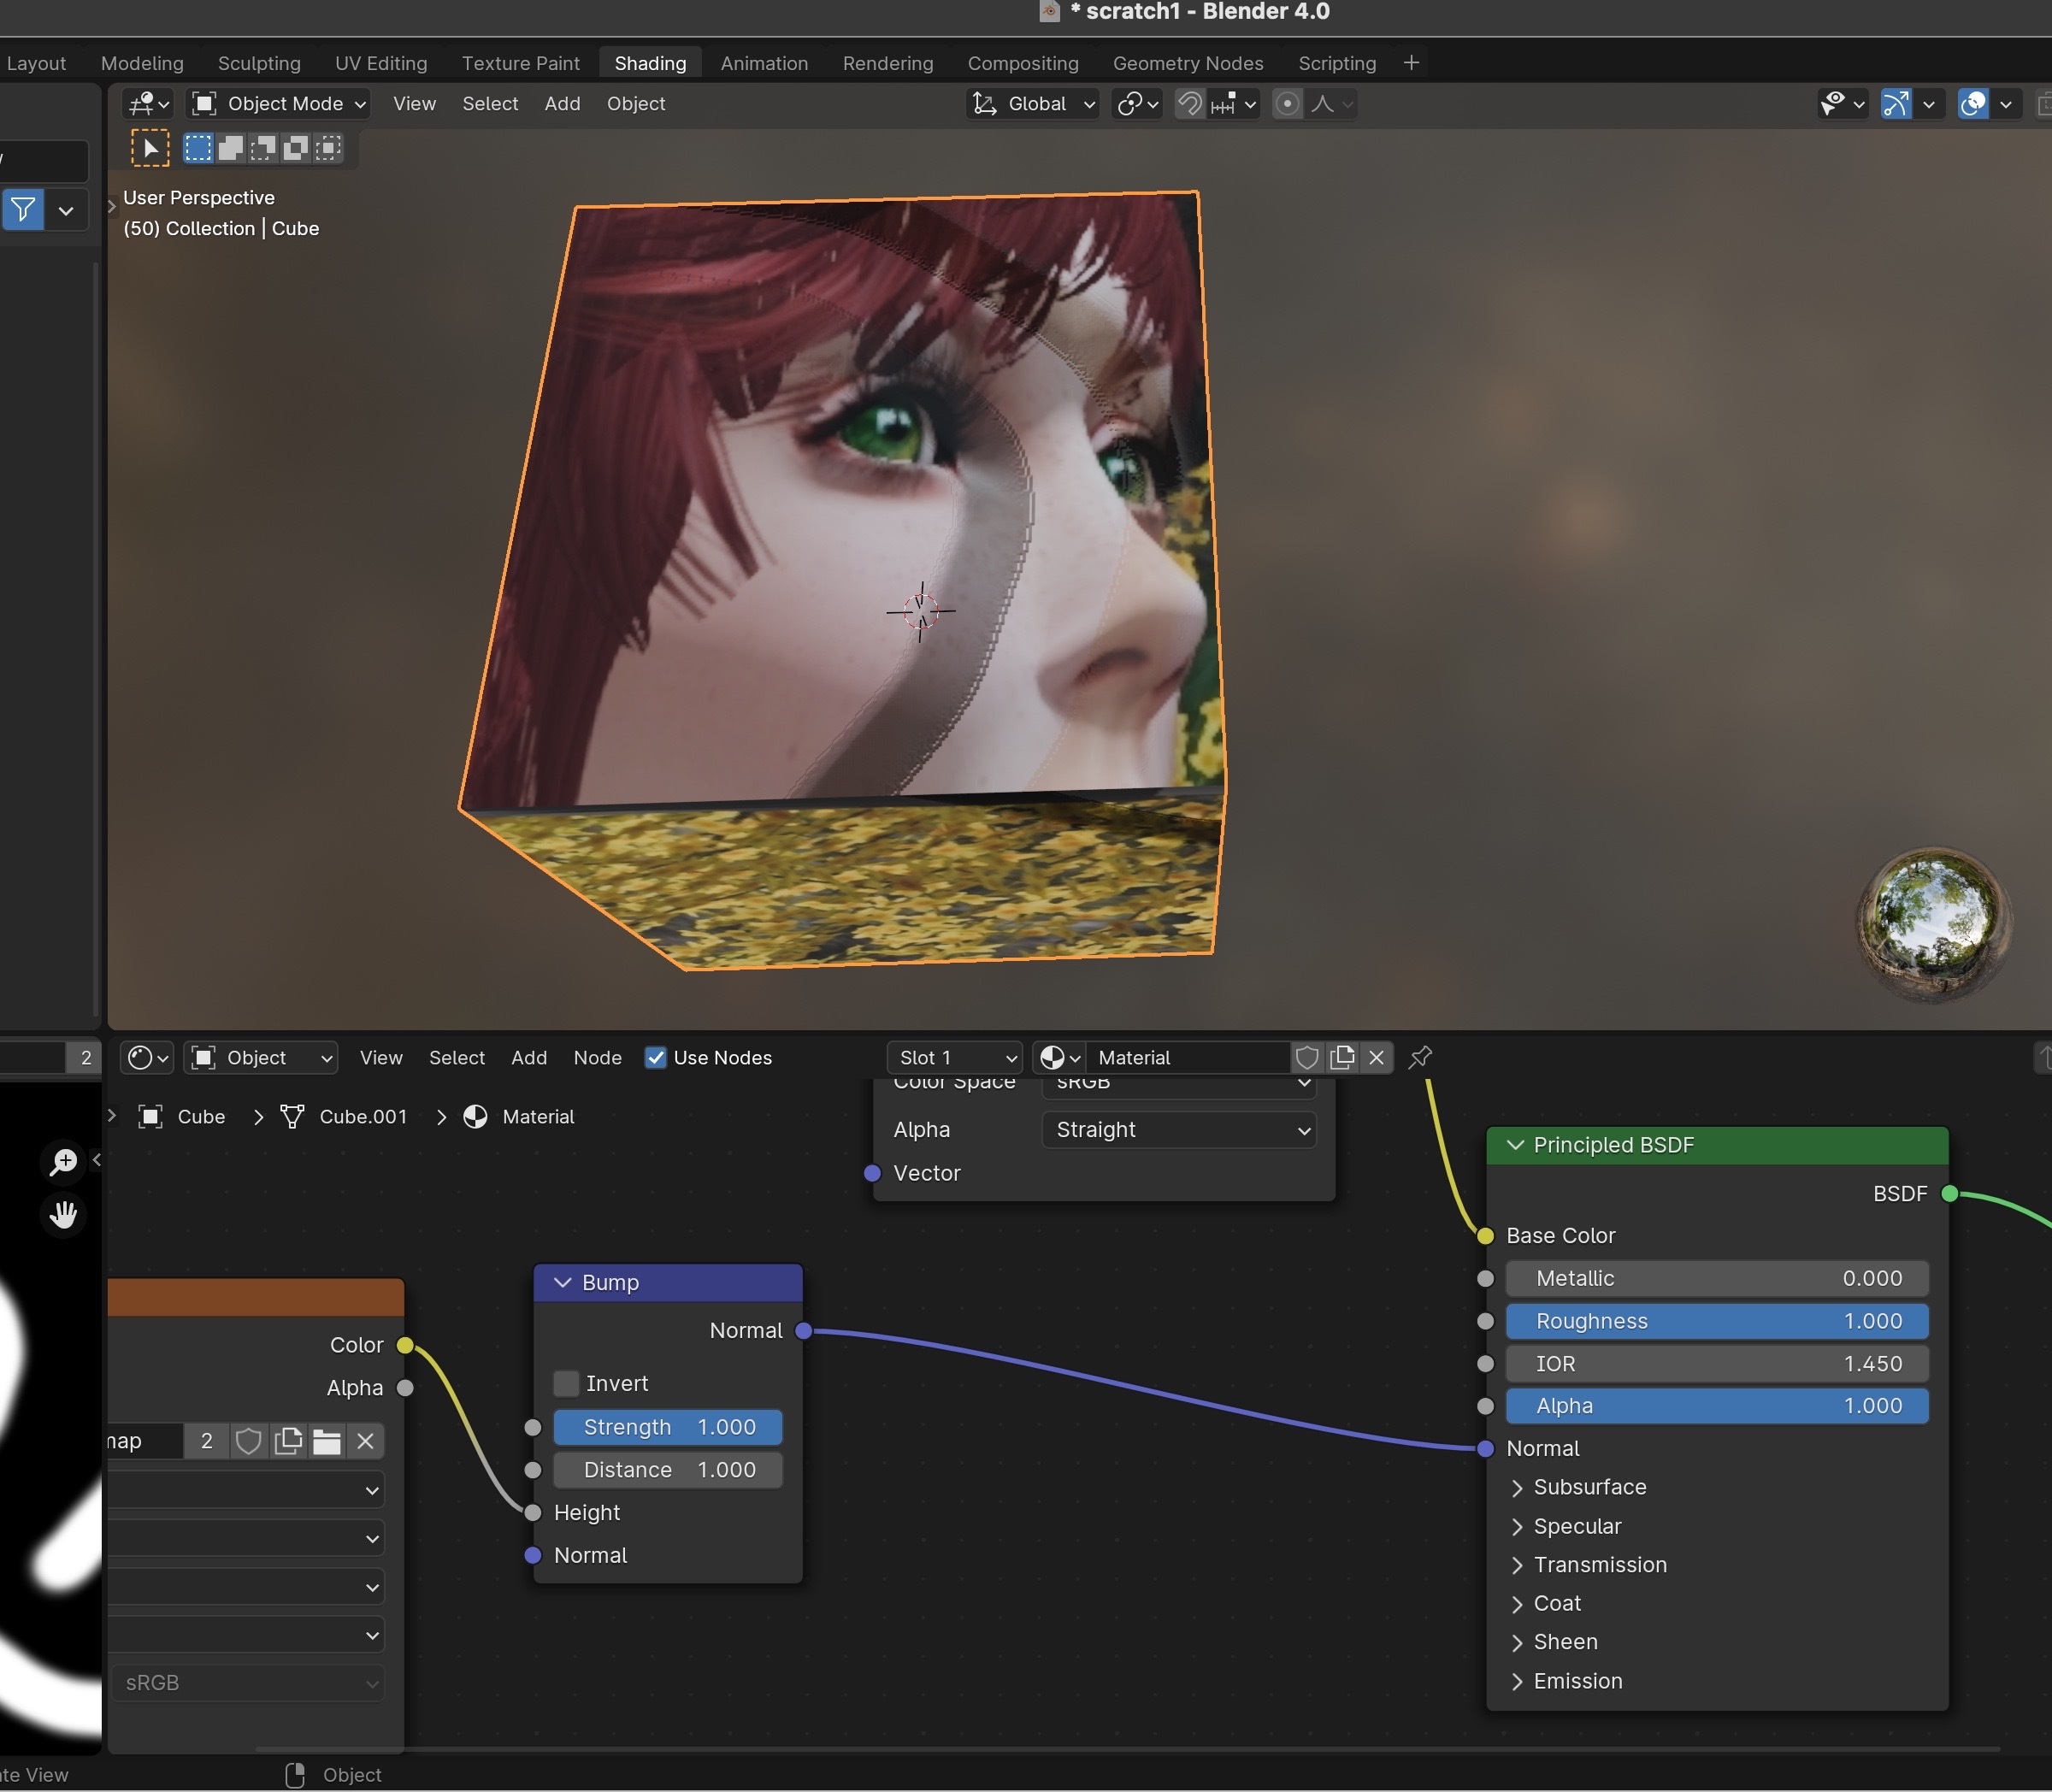Open the shader type Object dropdown
The image size is (2052, 1792).
[x=262, y=1058]
